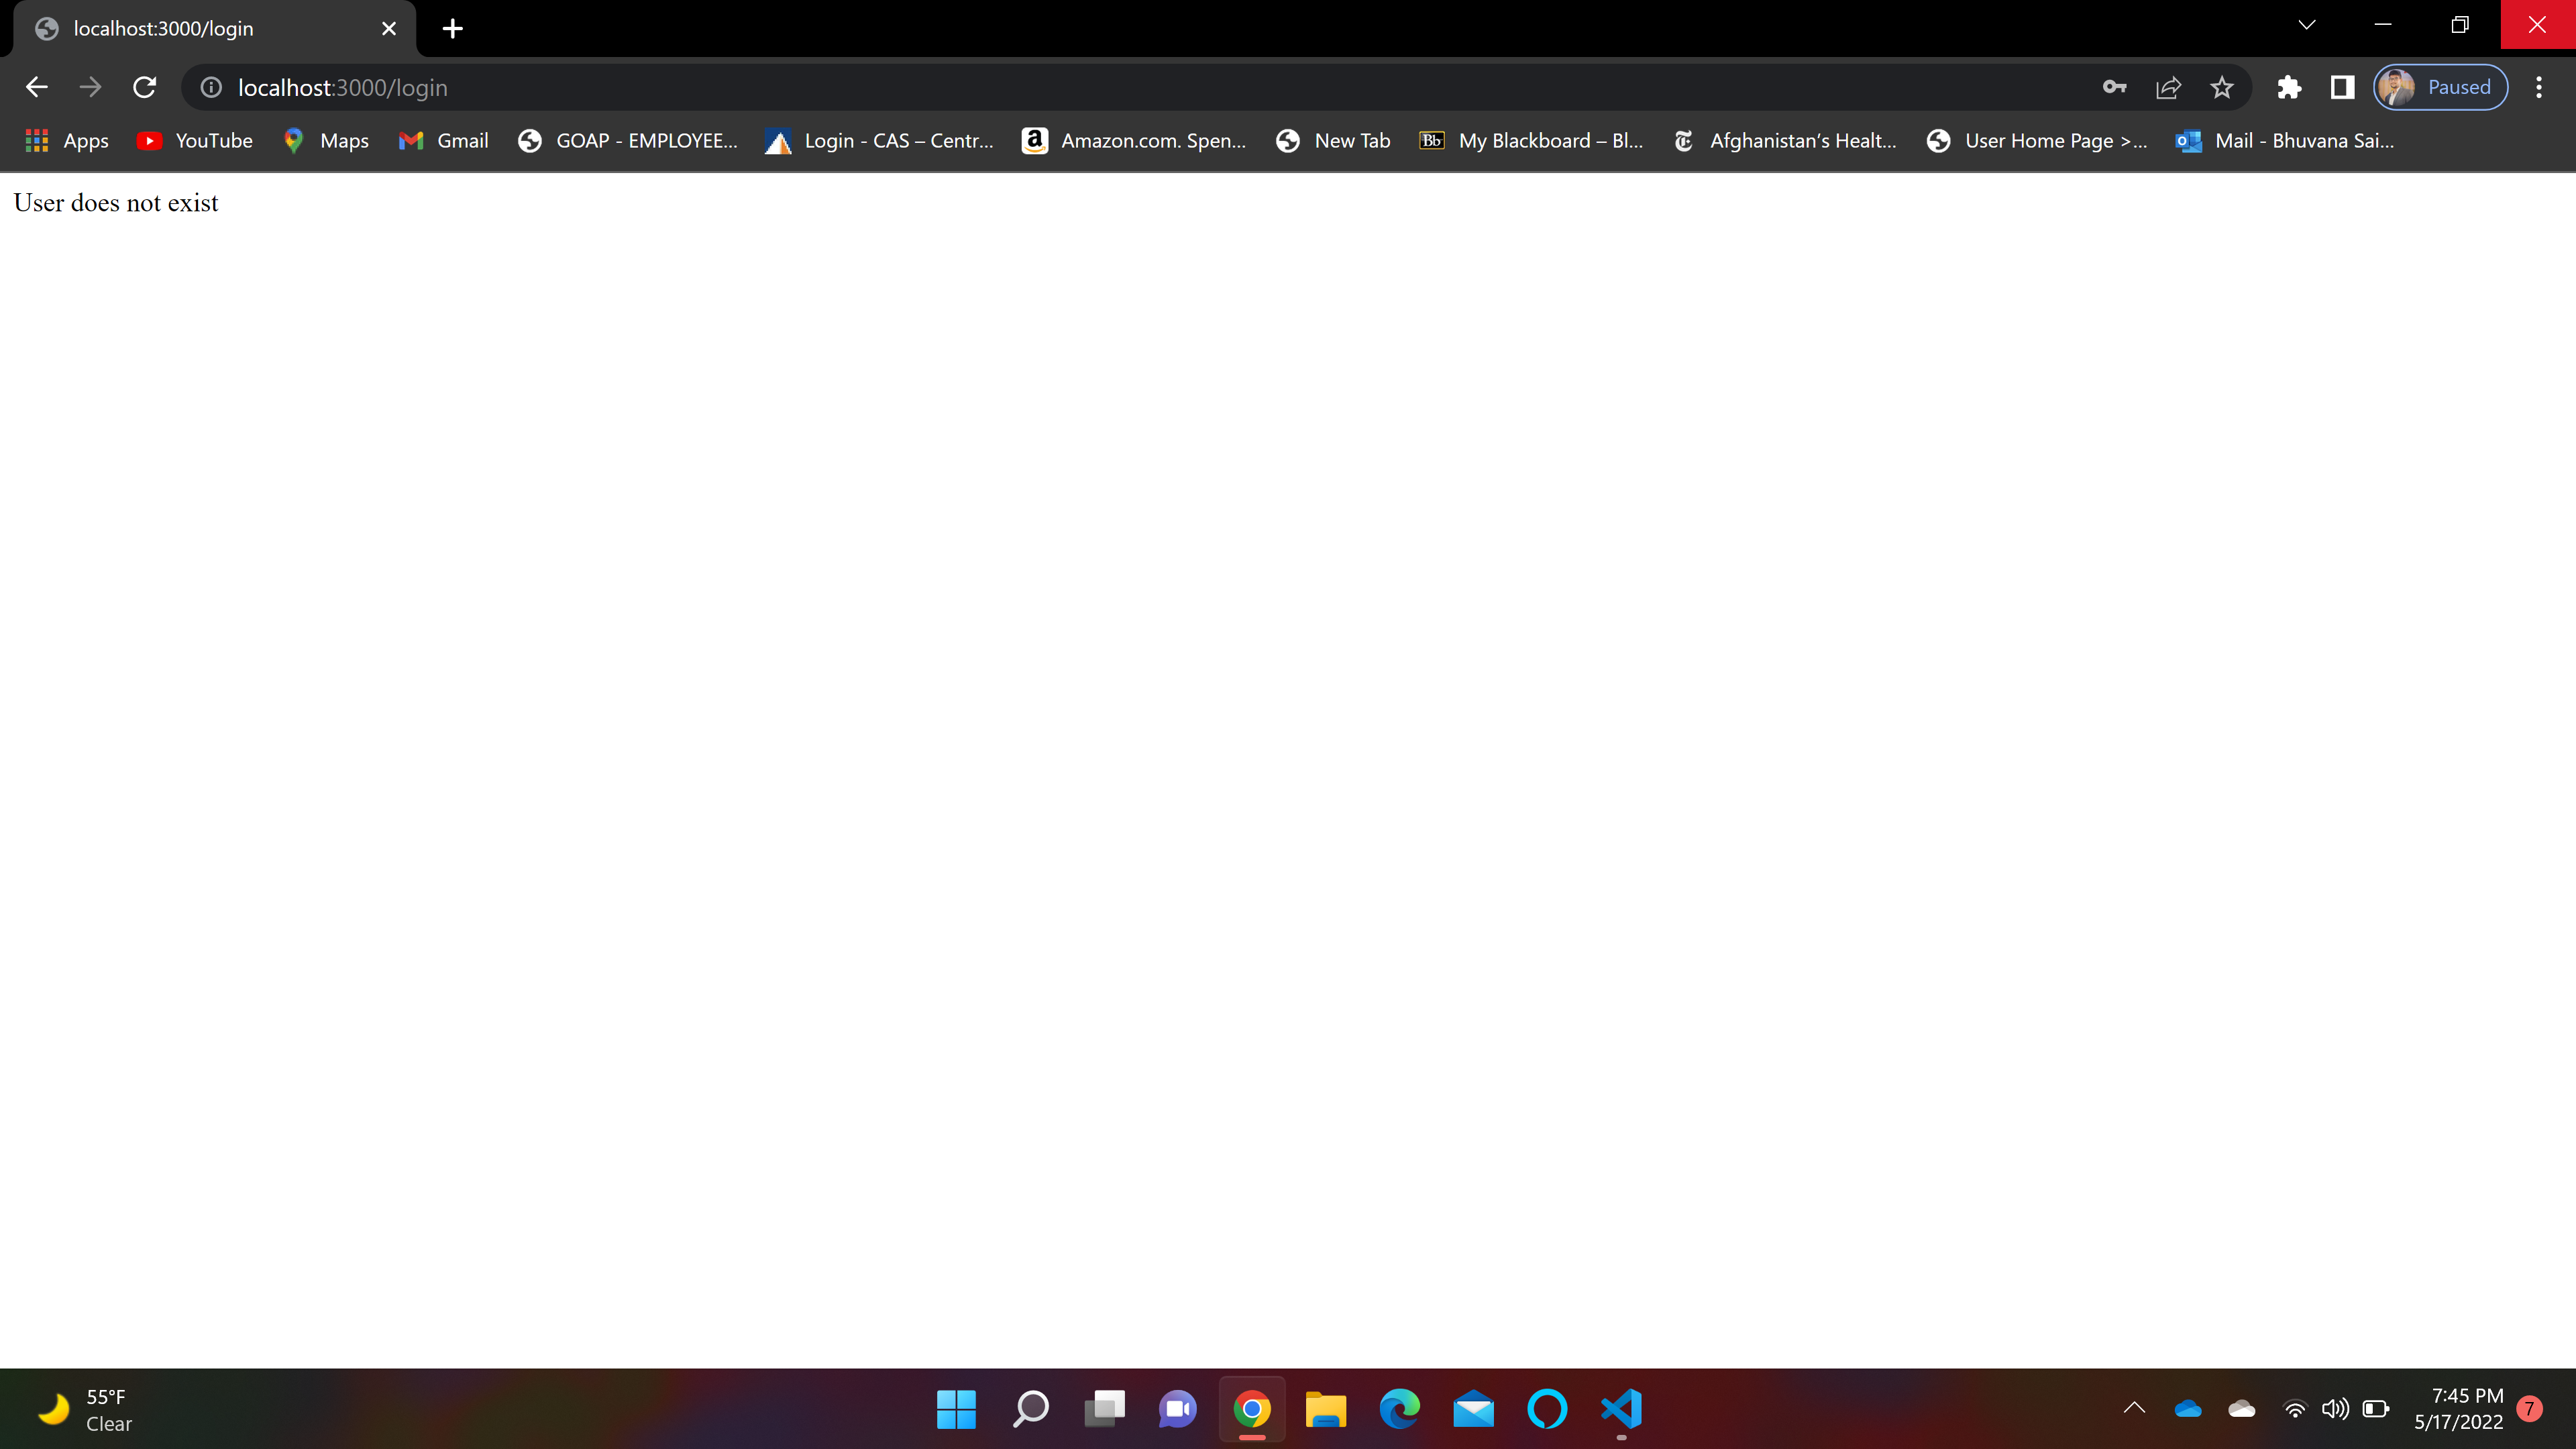The width and height of the screenshot is (2576, 1449).
Task: Open a new tab
Action: [x=453, y=29]
